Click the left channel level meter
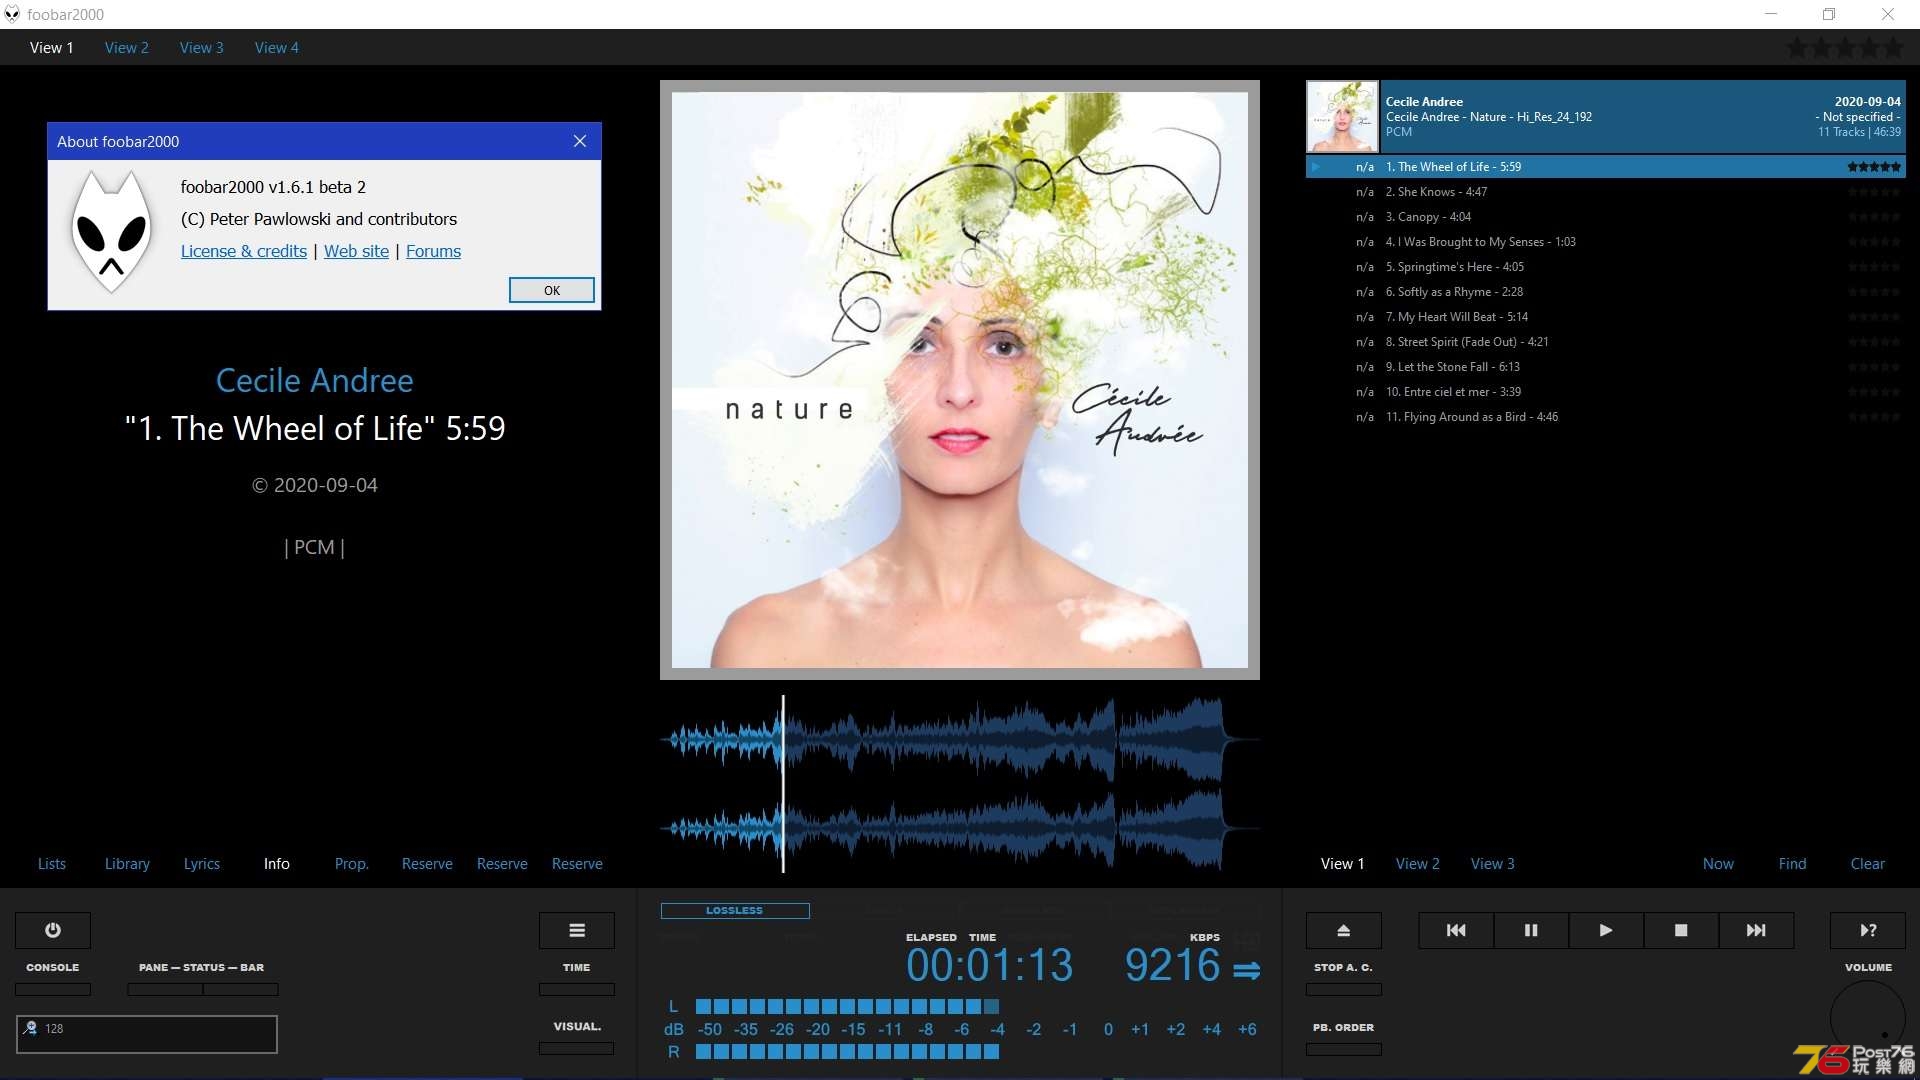Viewport: 1920px width, 1080px height. 847,1006
